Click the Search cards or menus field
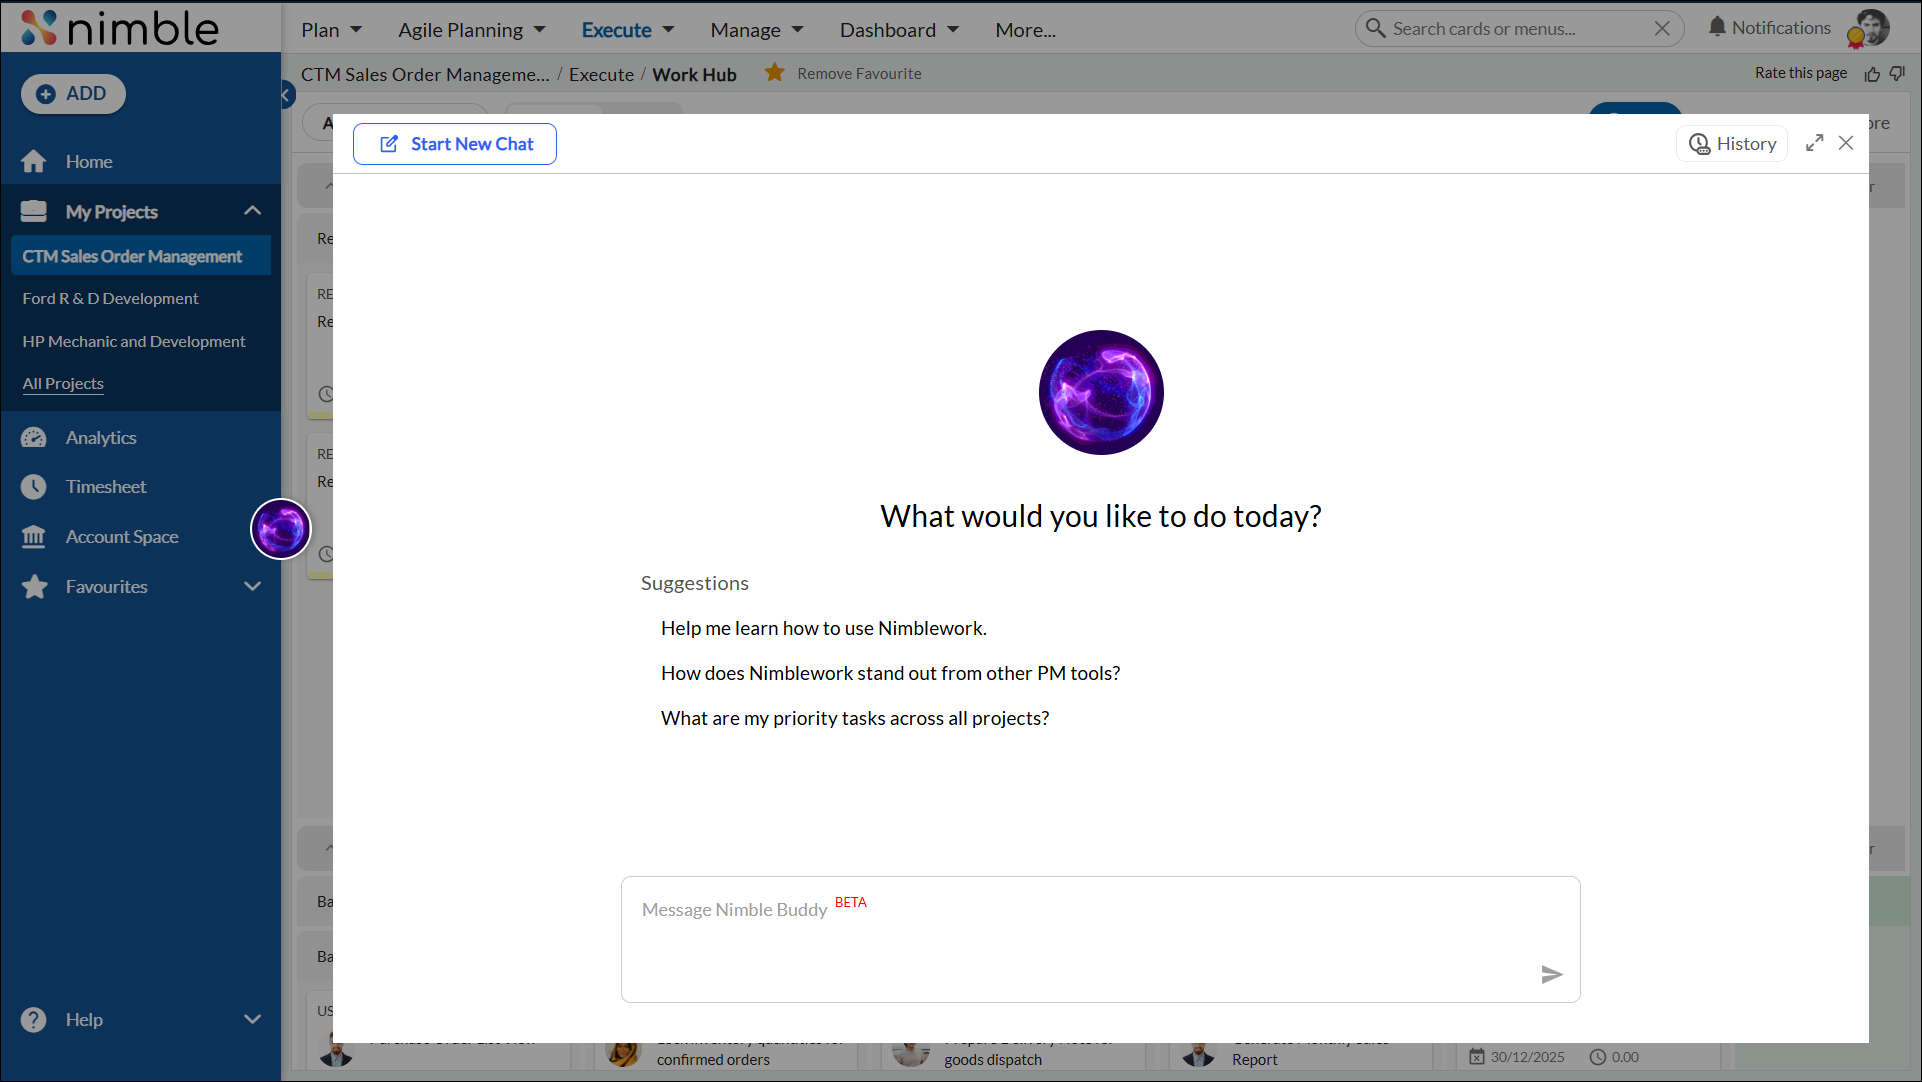 [x=1519, y=28]
